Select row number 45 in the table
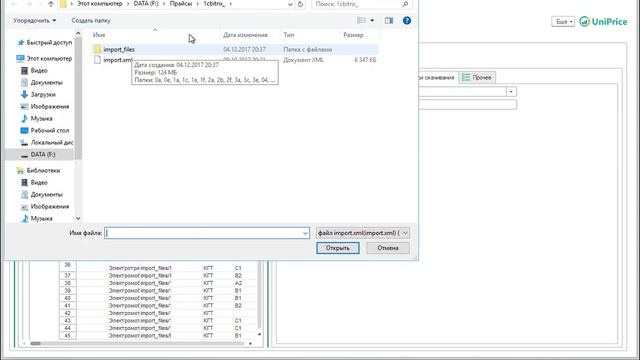Screen dimensions: 640x360 tap(67, 336)
